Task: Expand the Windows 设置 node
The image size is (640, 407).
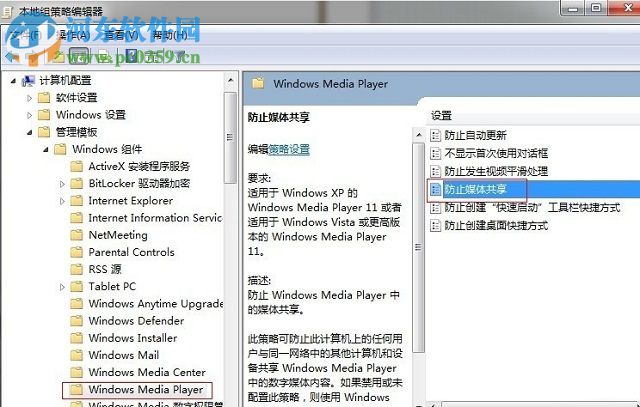Action: coord(29,115)
